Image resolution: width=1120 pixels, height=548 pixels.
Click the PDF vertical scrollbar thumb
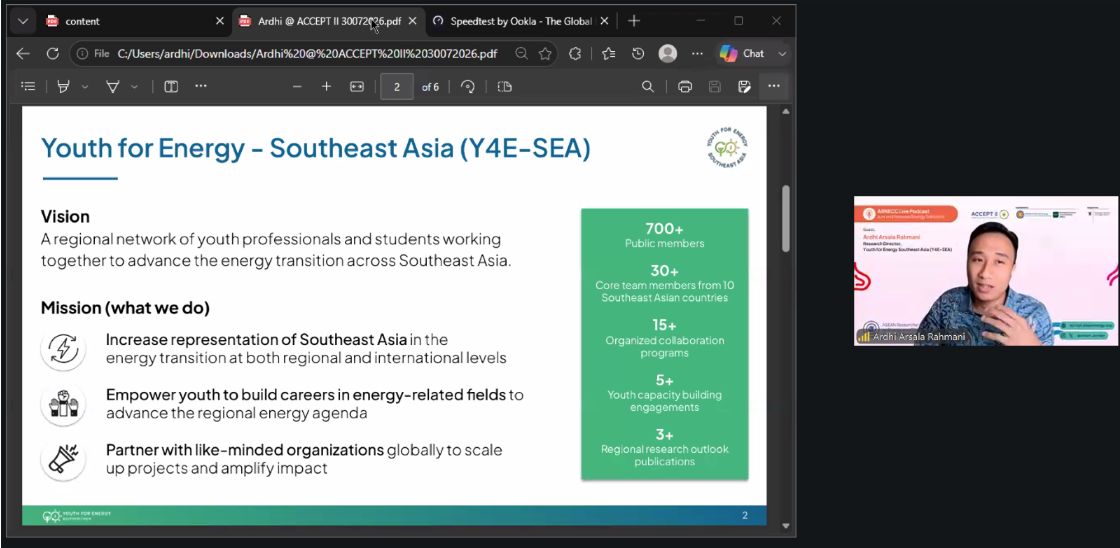pos(786,218)
